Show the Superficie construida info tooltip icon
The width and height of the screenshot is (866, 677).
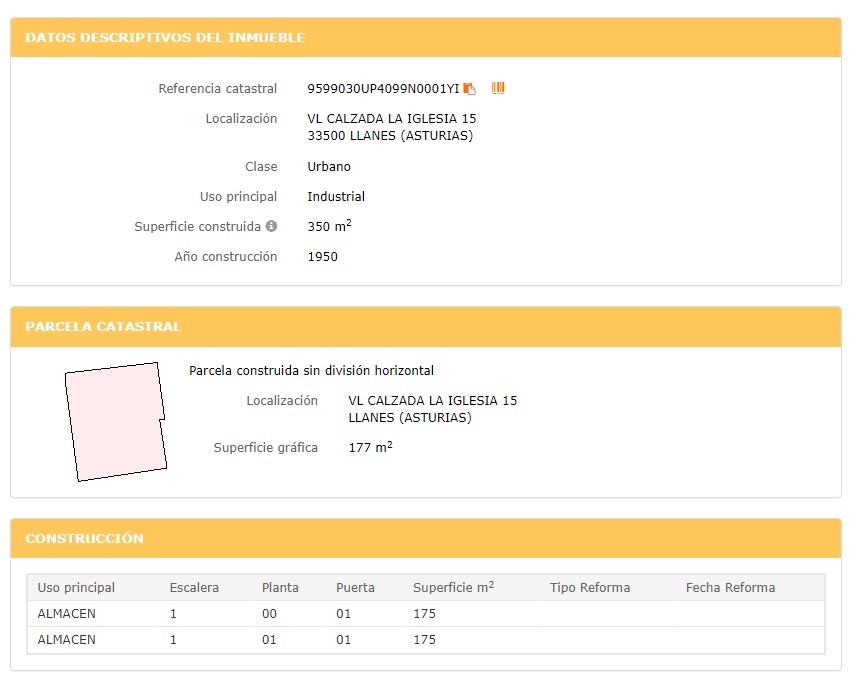[x=271, y=226]
